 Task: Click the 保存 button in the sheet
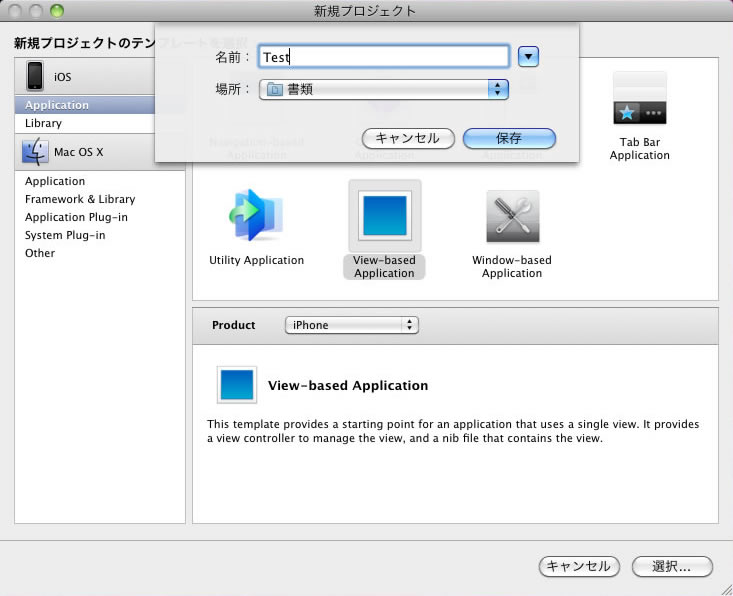tap(509, 138)
